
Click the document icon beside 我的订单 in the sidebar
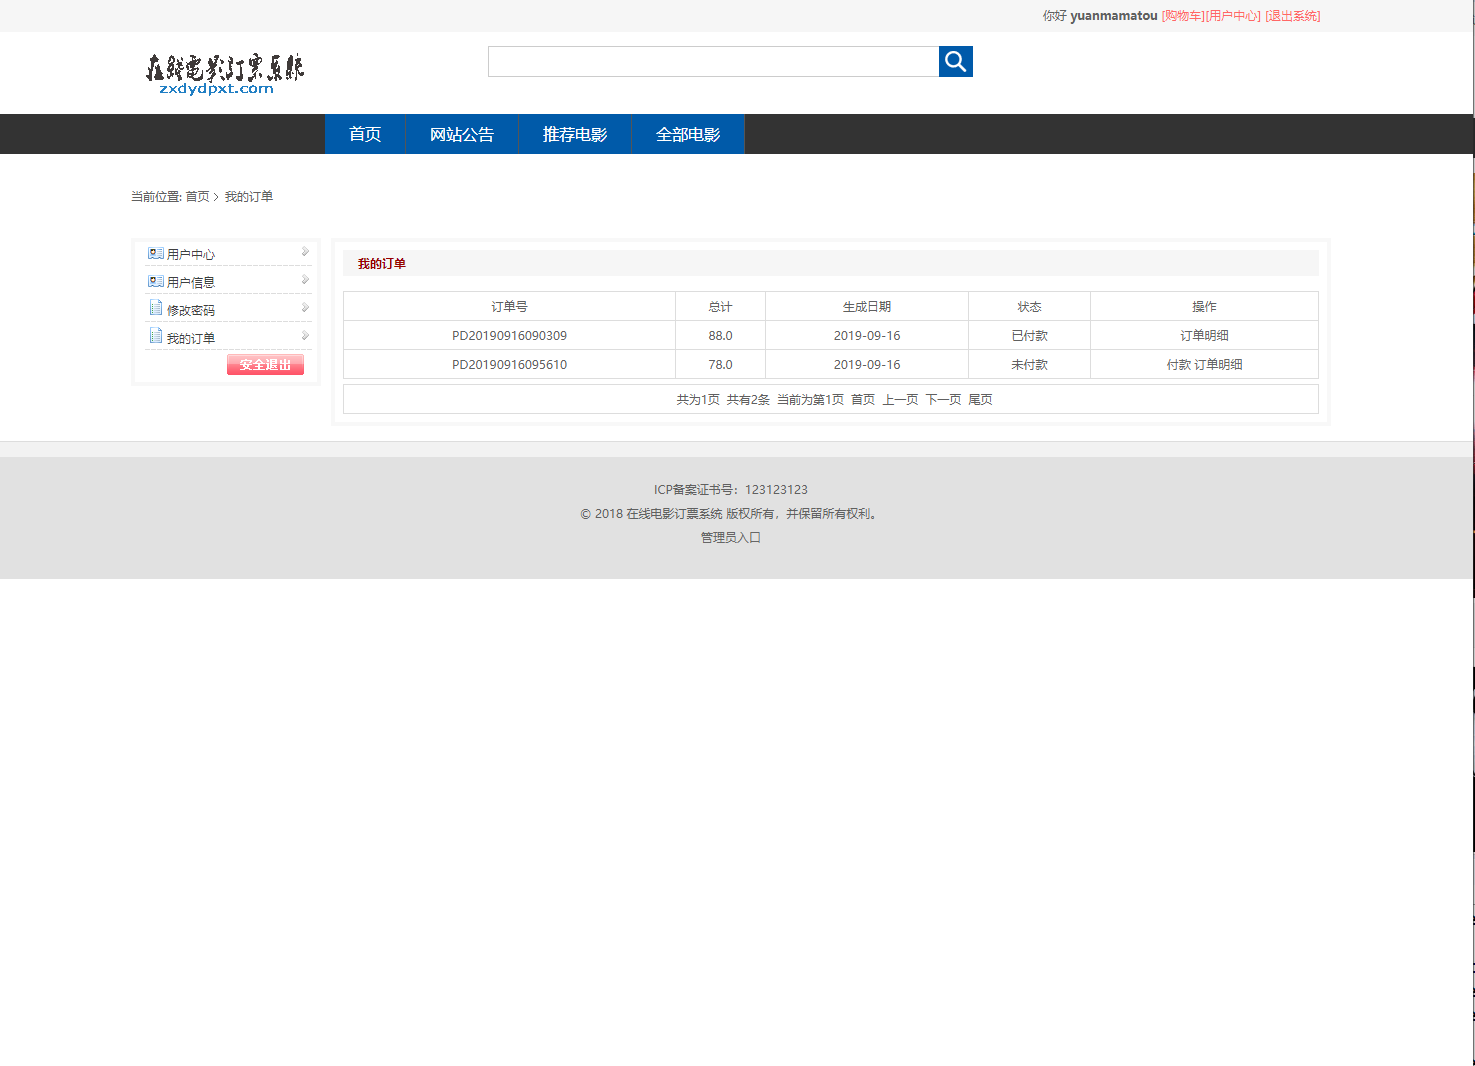pos(156,336)
